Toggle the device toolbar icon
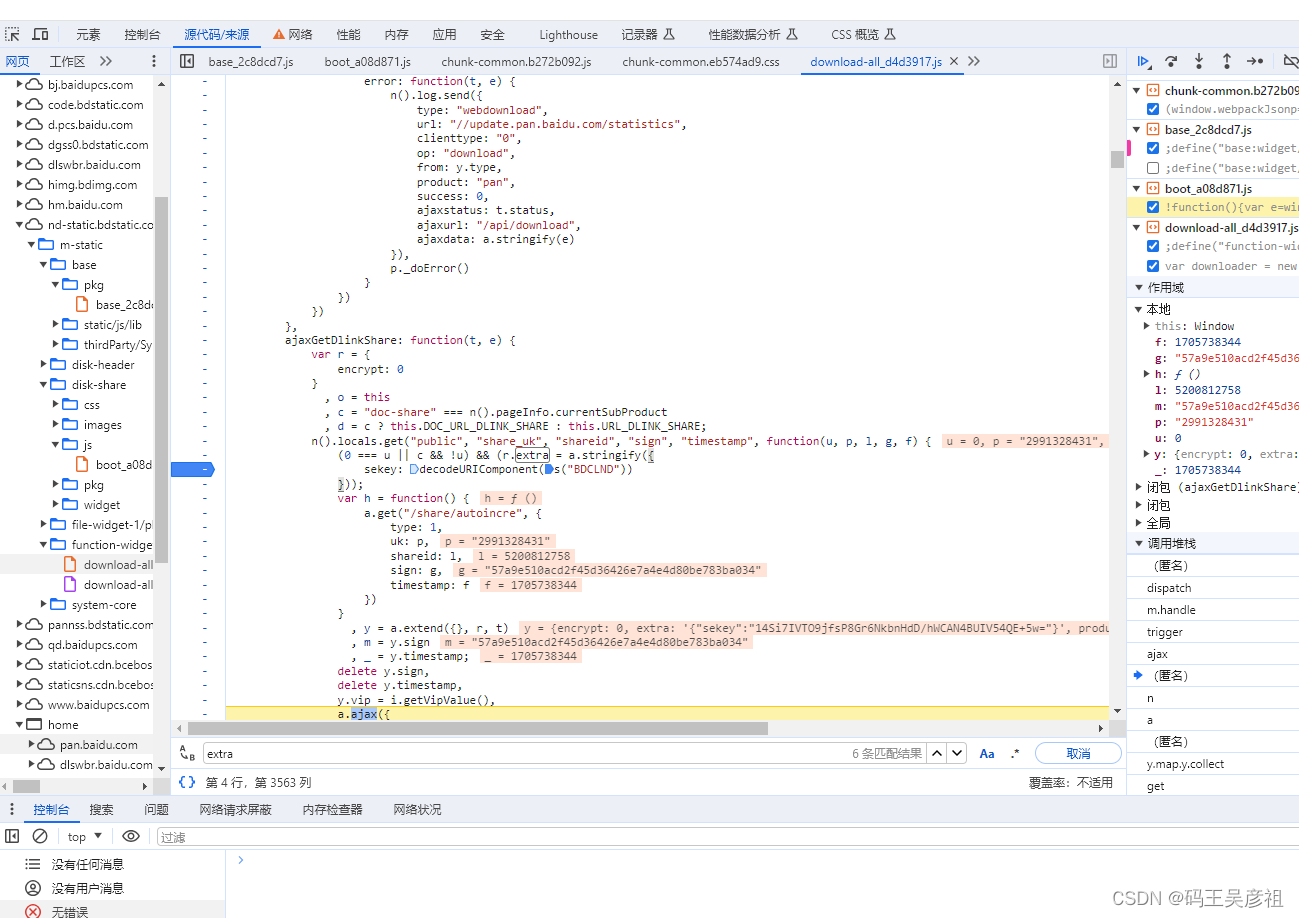The height and width of the screenshot is (918, 1299). 41,34
